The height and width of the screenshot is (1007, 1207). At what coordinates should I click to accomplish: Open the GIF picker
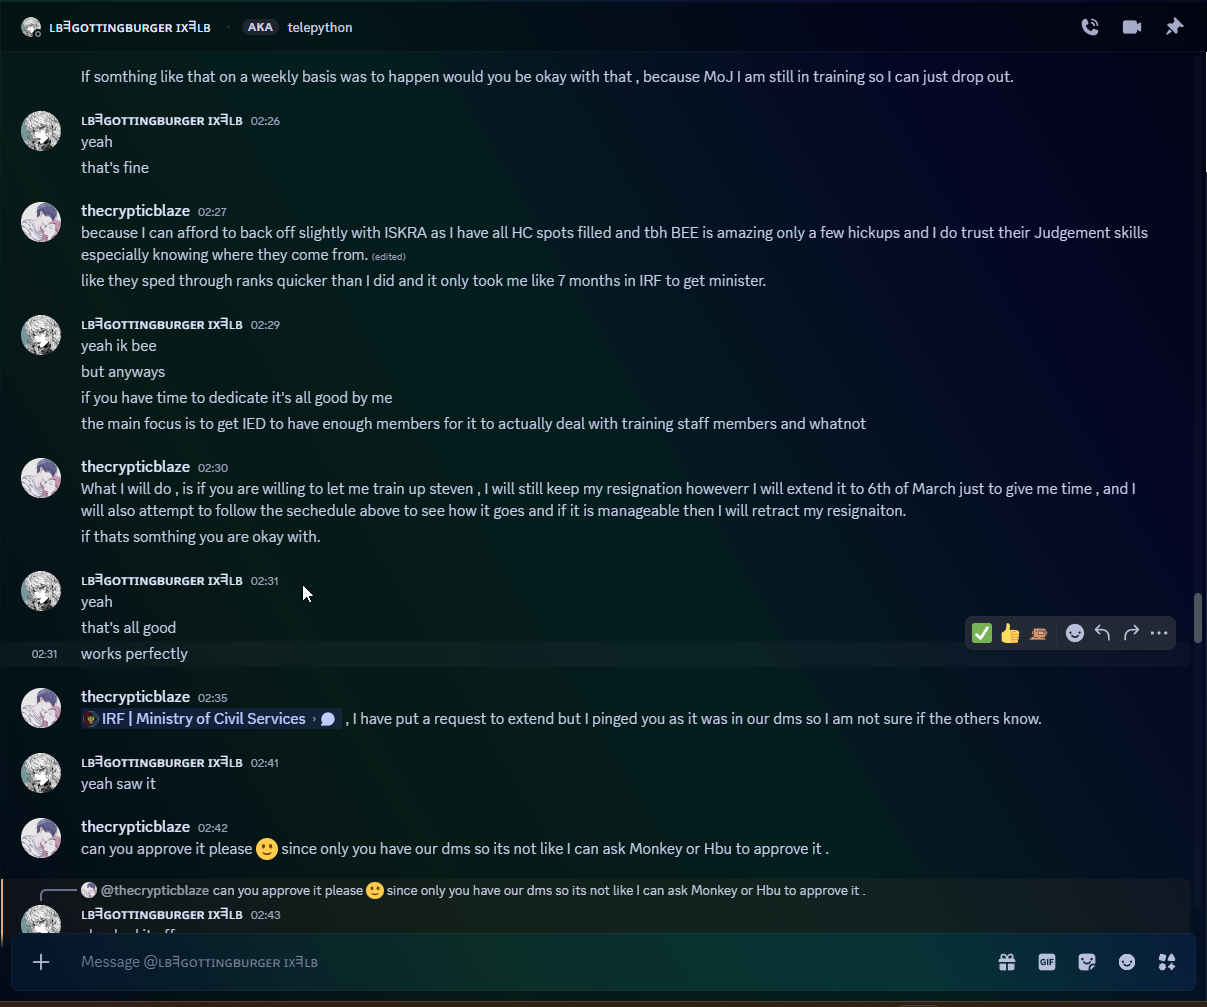pyautogui.click(x=1047, y=962)
